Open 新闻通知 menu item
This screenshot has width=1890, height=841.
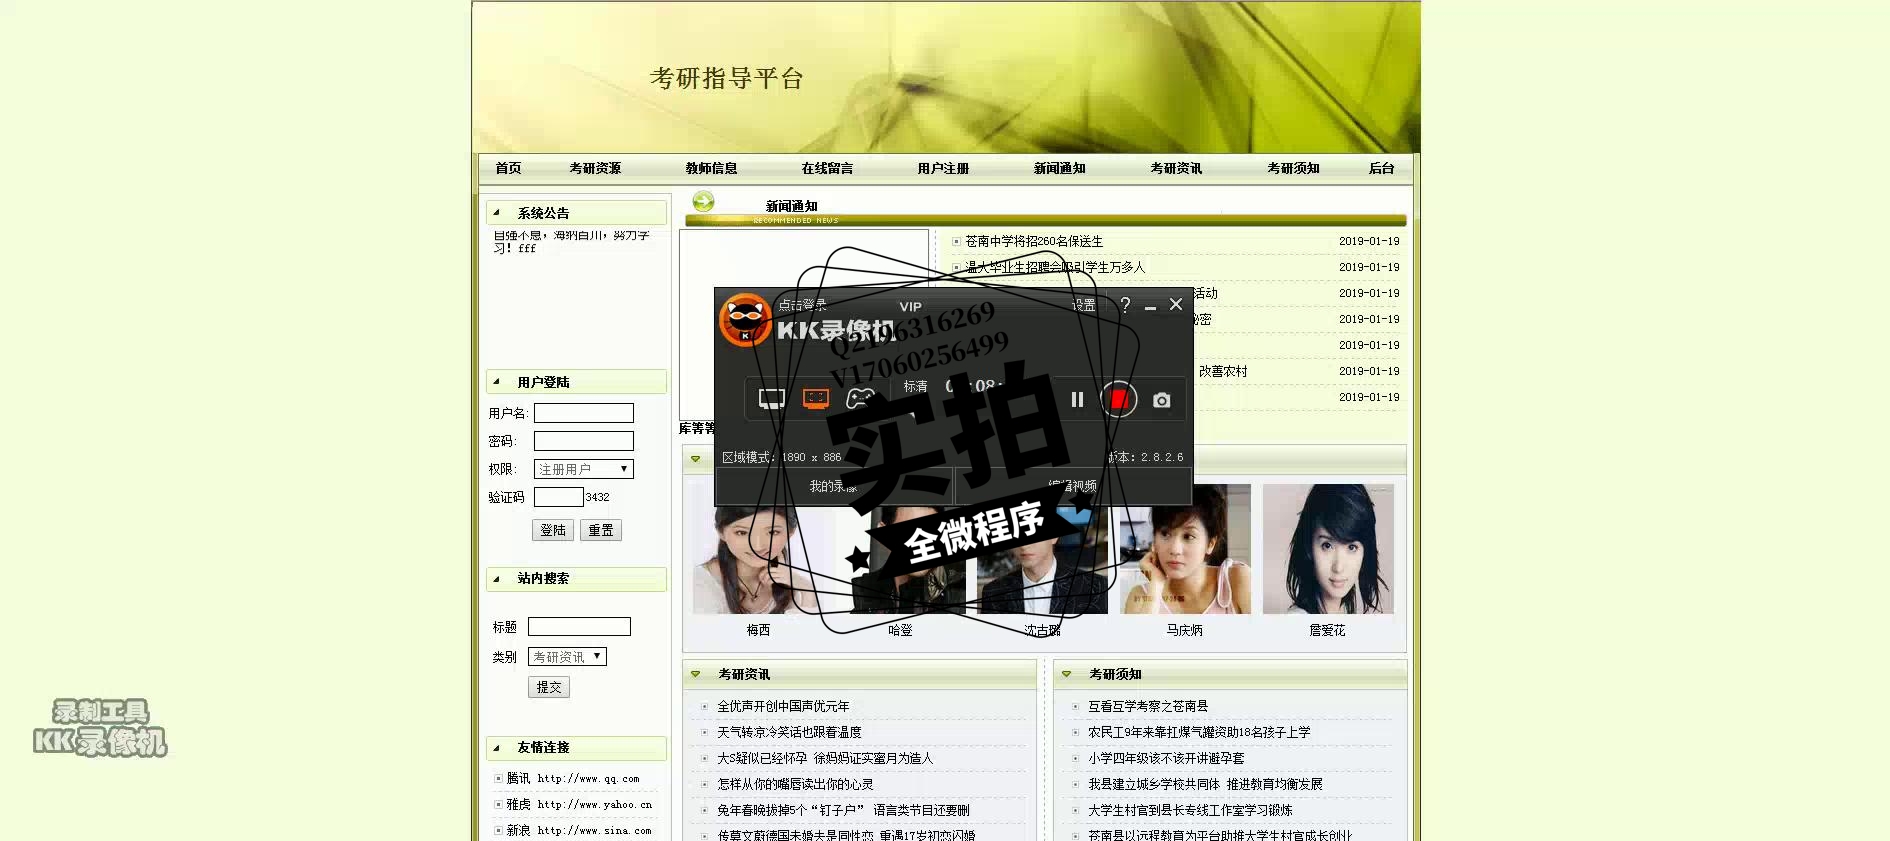pyautogui.click(x=1059, y=168)
